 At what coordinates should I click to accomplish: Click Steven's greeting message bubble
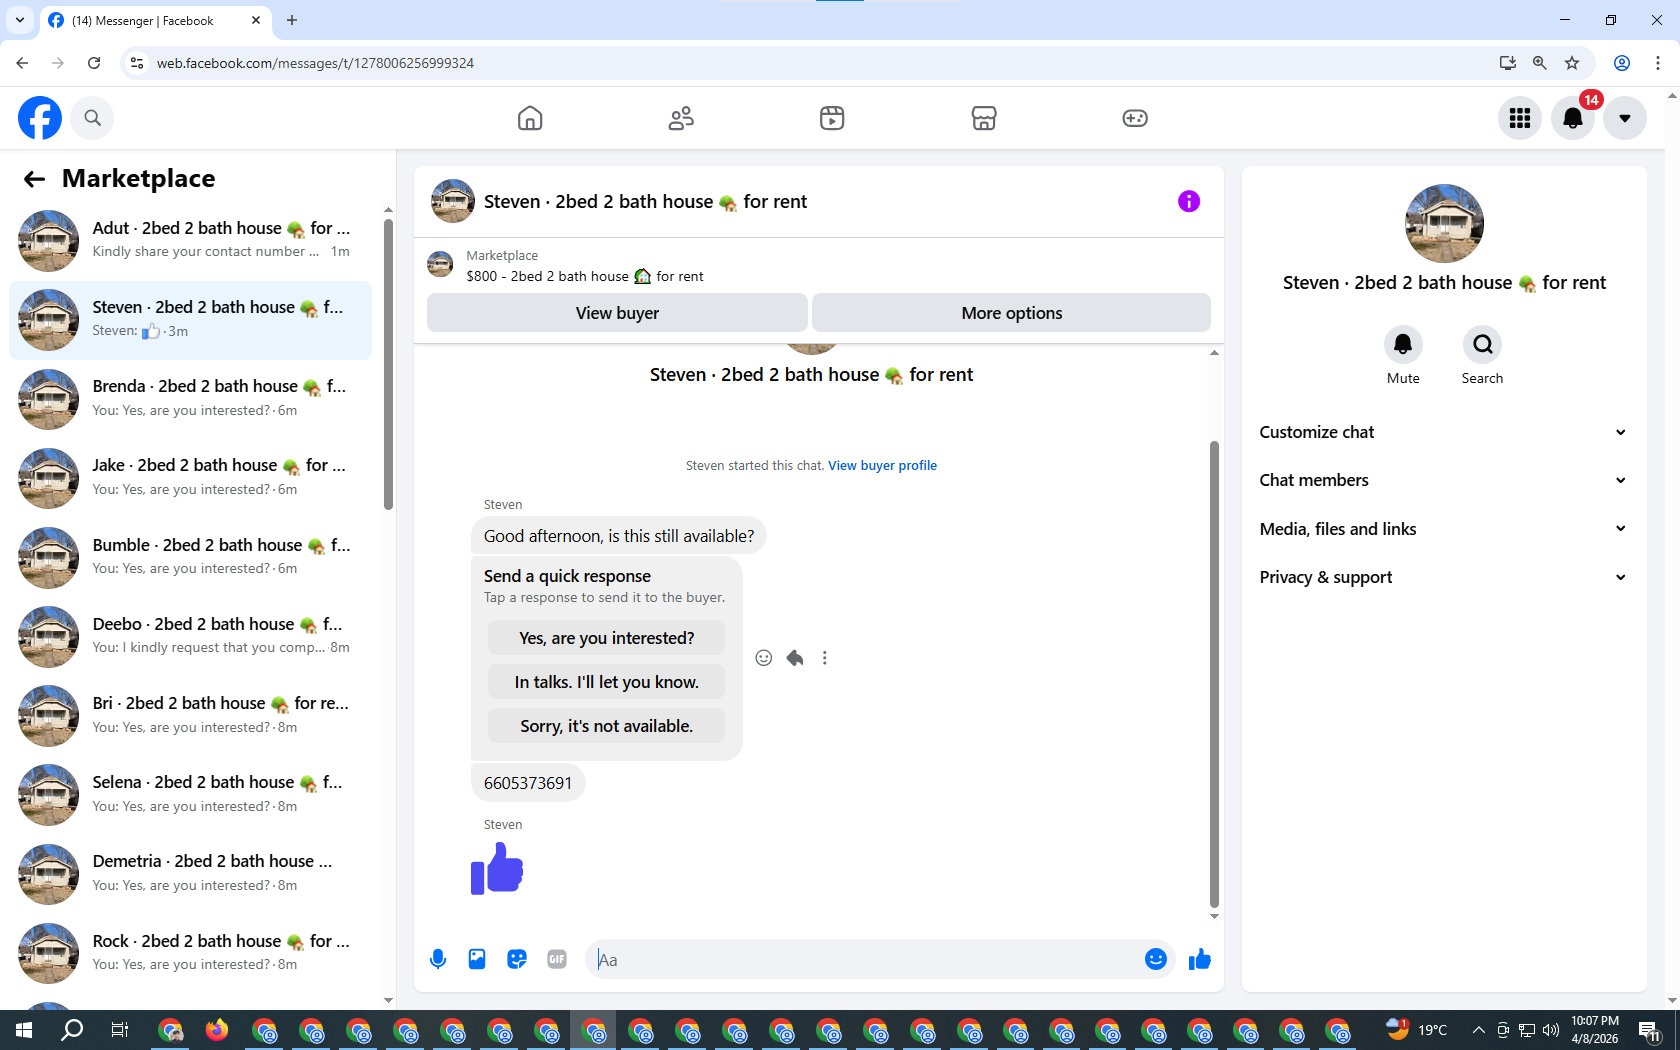(x=619, y=536)
